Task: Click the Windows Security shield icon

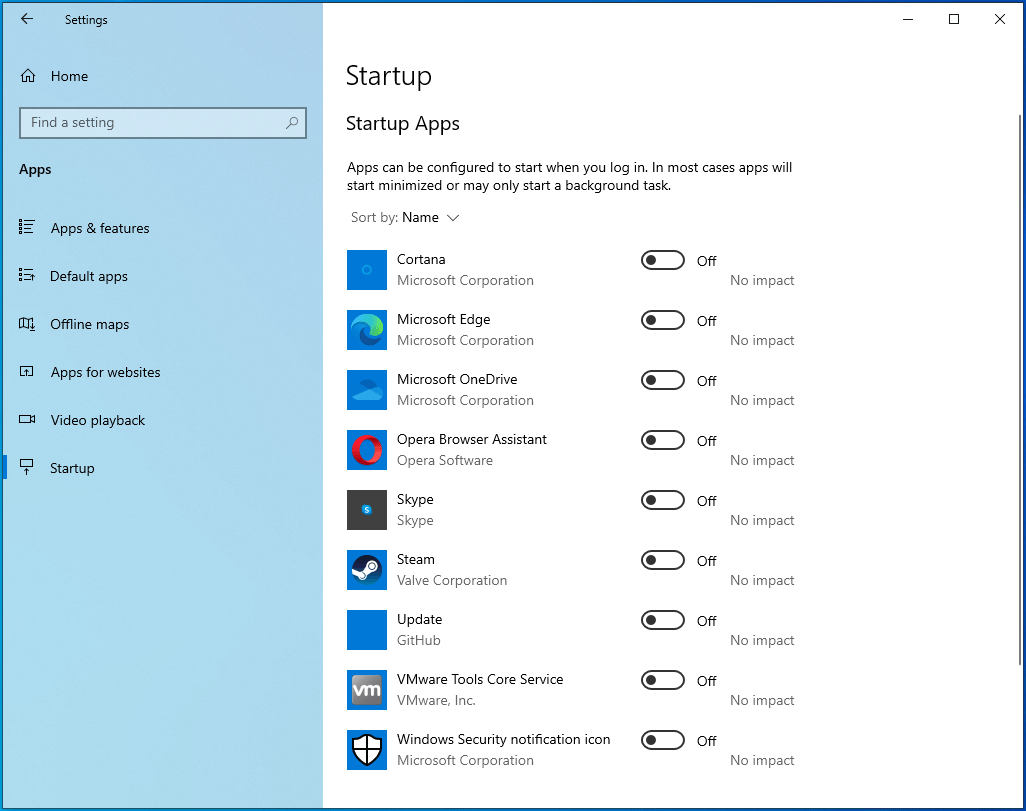Action: click(x=366, y=750)
